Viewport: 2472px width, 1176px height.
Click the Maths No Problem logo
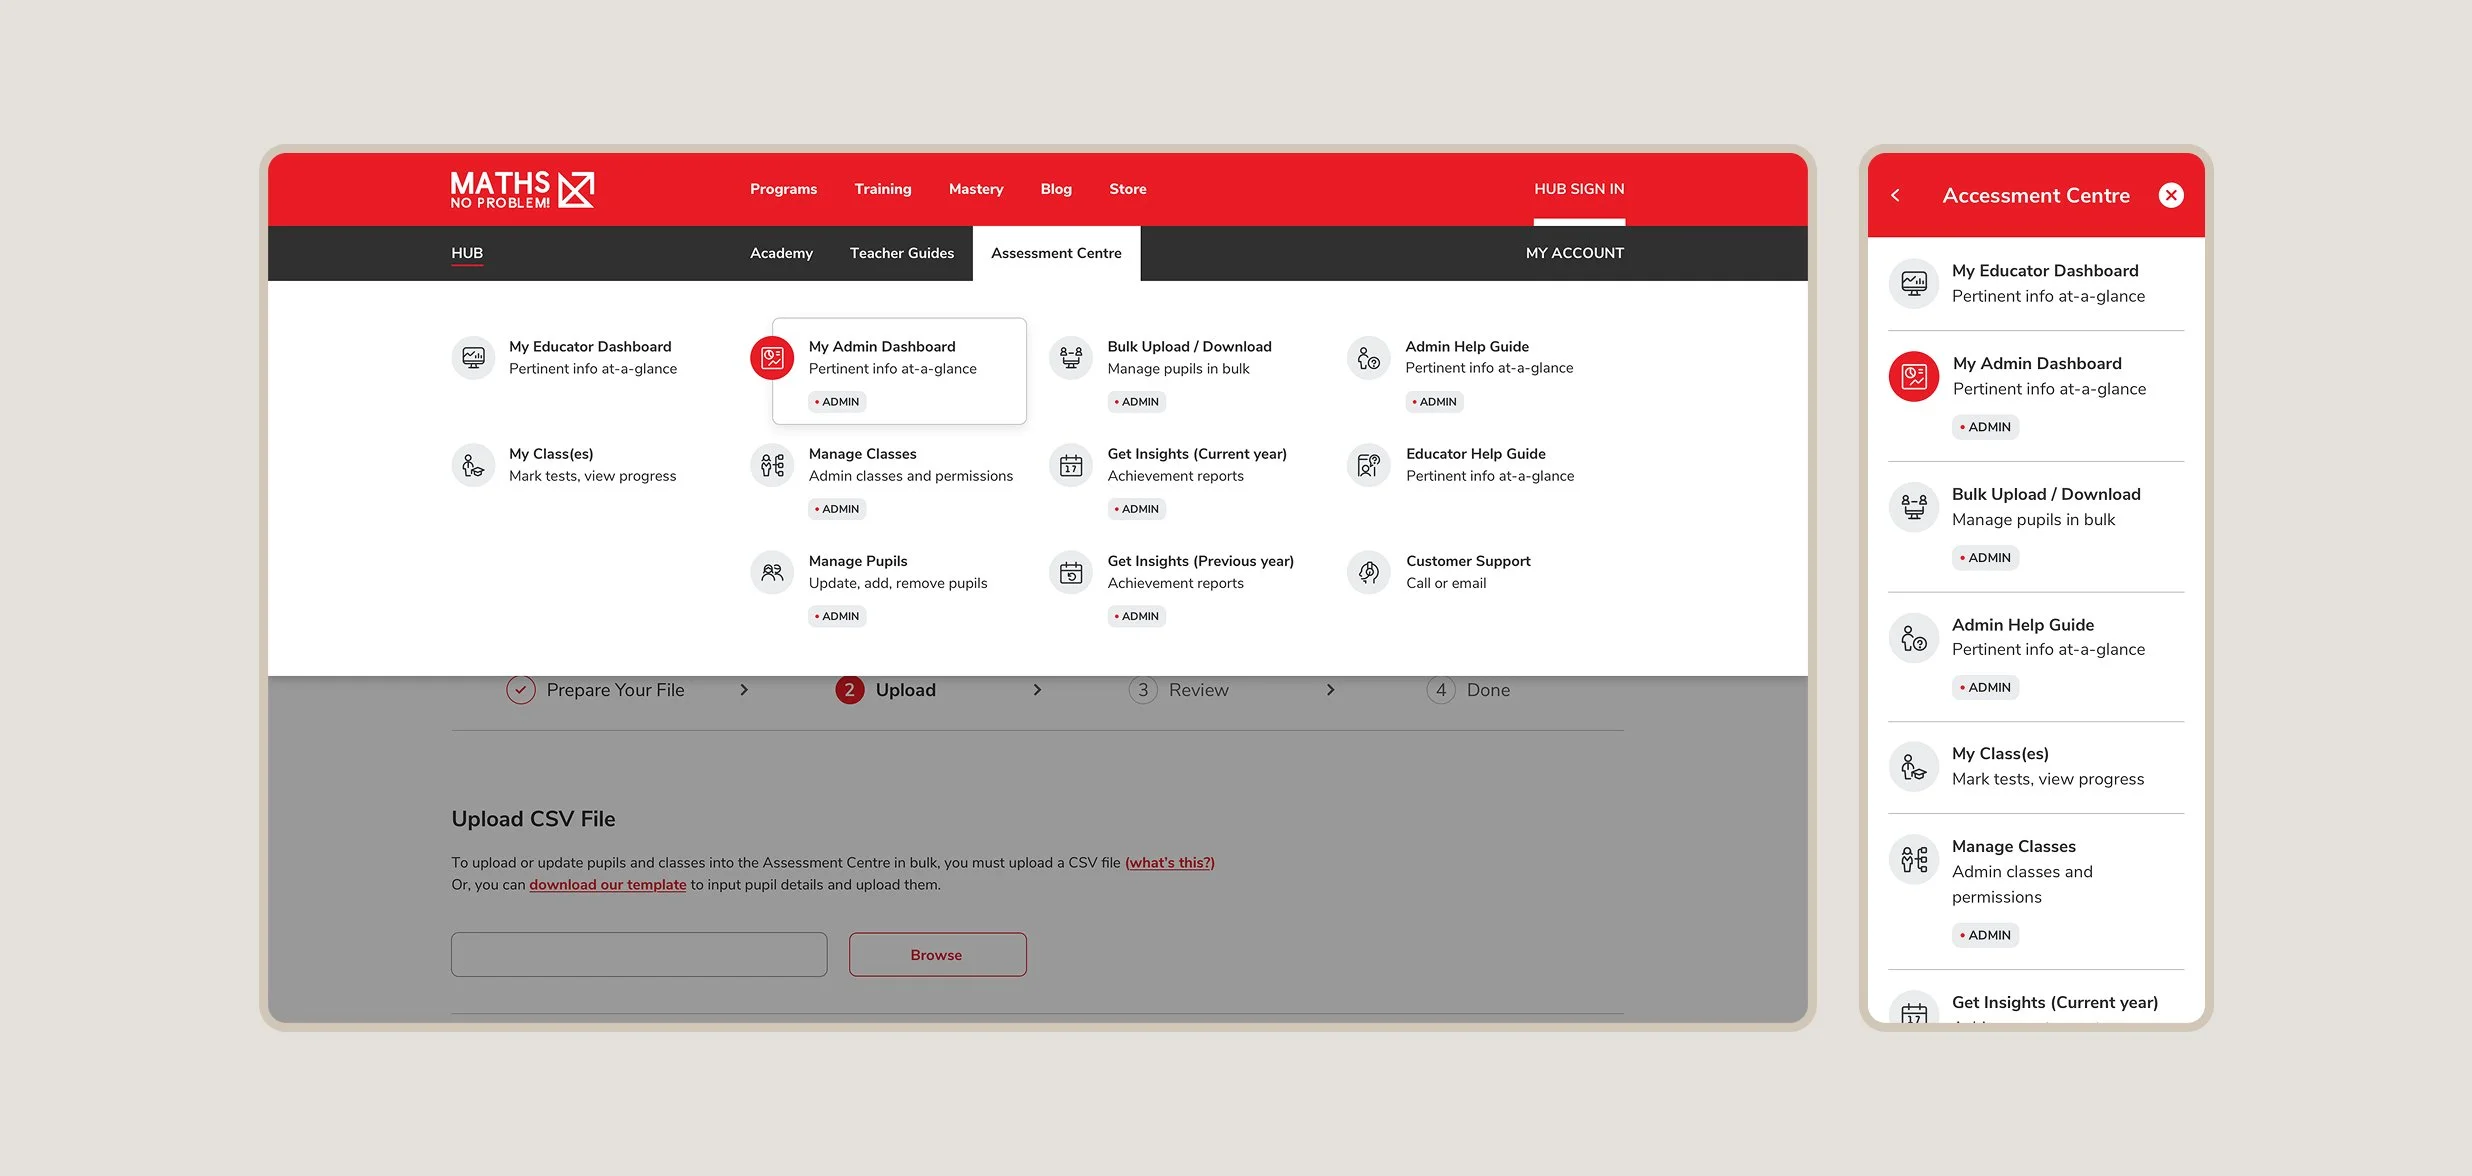click(521, 189)
